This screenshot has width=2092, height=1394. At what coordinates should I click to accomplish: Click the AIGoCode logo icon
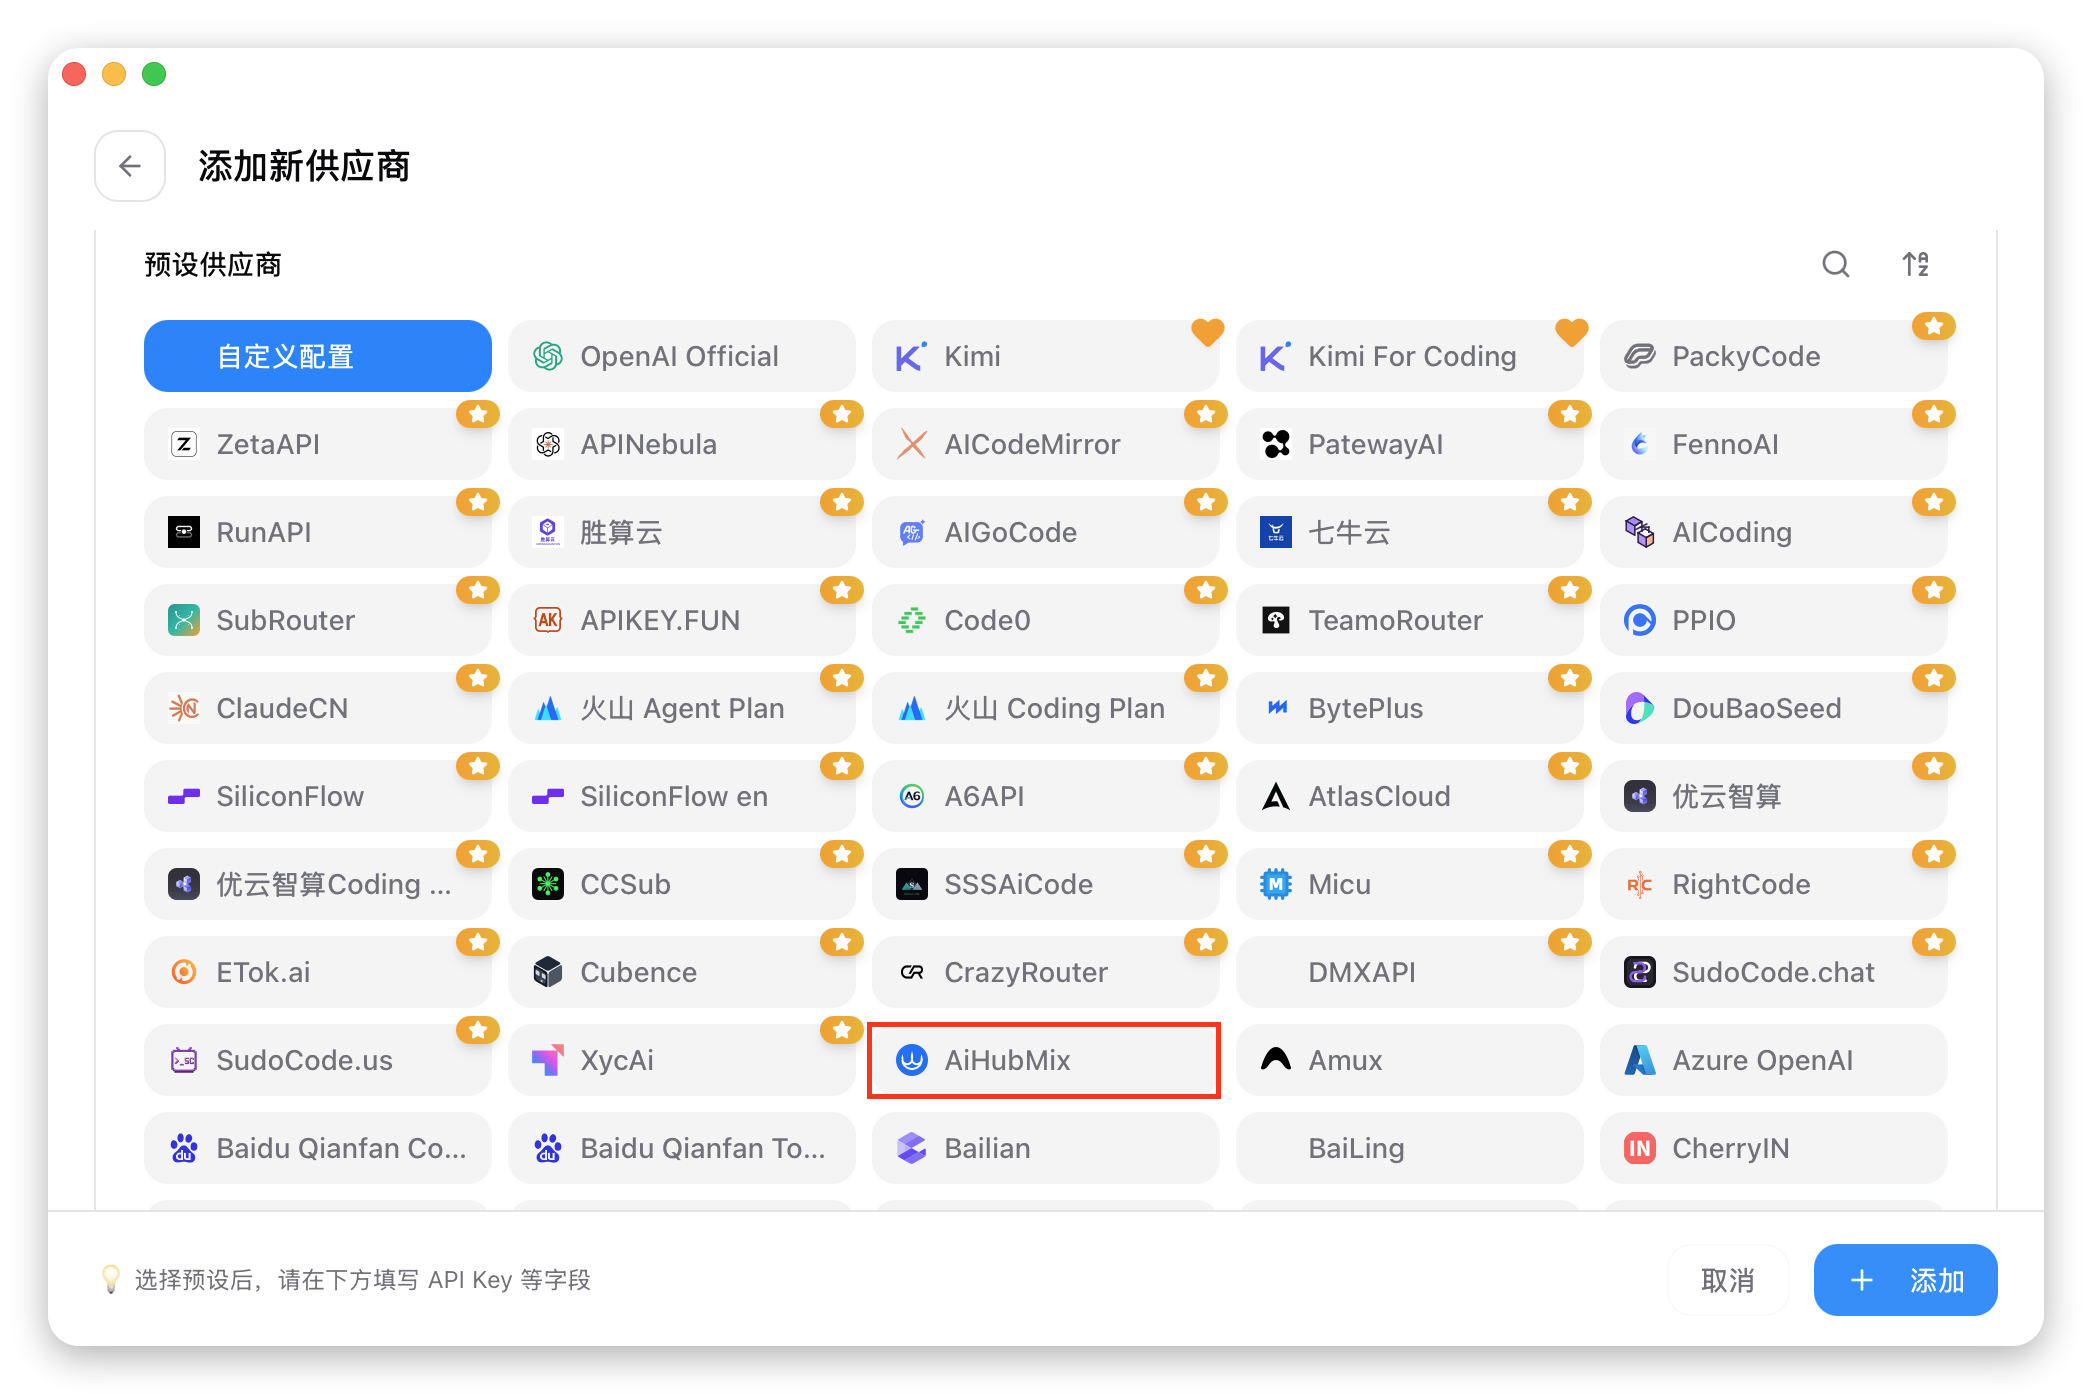[x=912, y=532]
